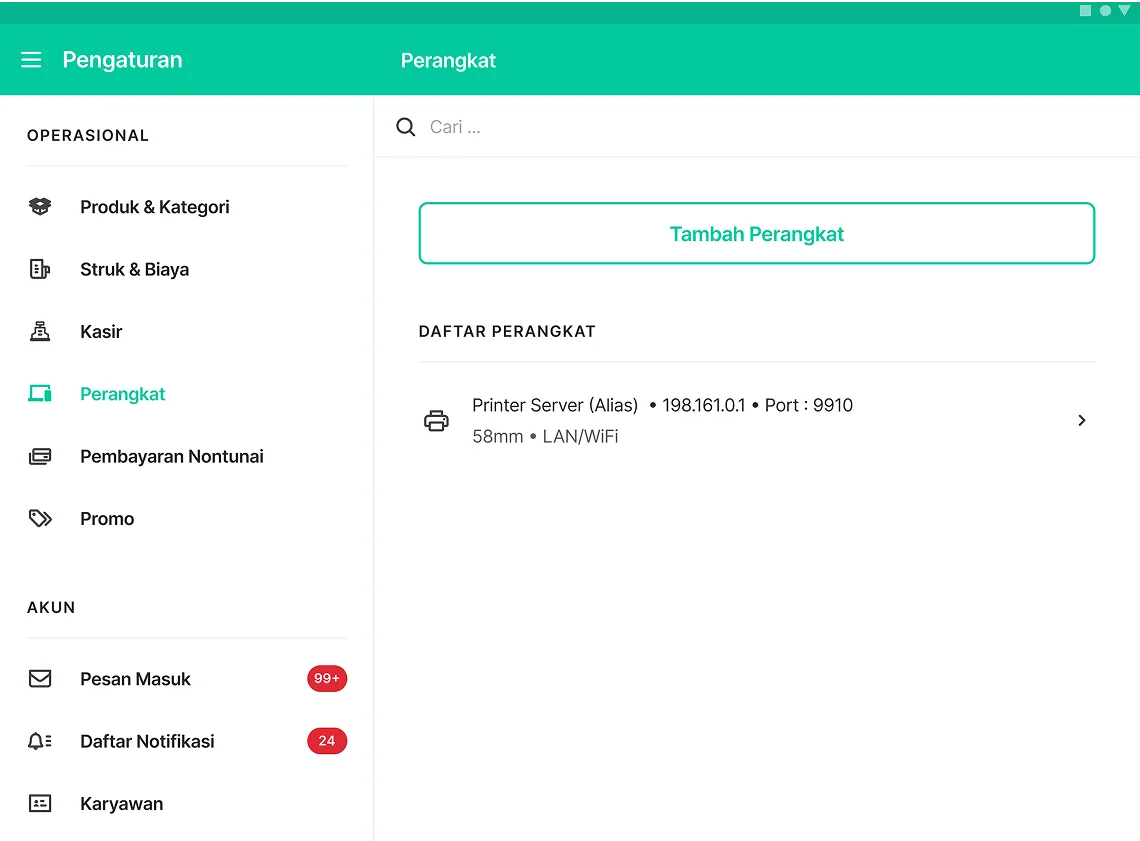This screenshot has width=1140, height=841.
Task: Go to Pembayaran Nontunai menu item
Action: pyautogui.click(x=171, y=457)
